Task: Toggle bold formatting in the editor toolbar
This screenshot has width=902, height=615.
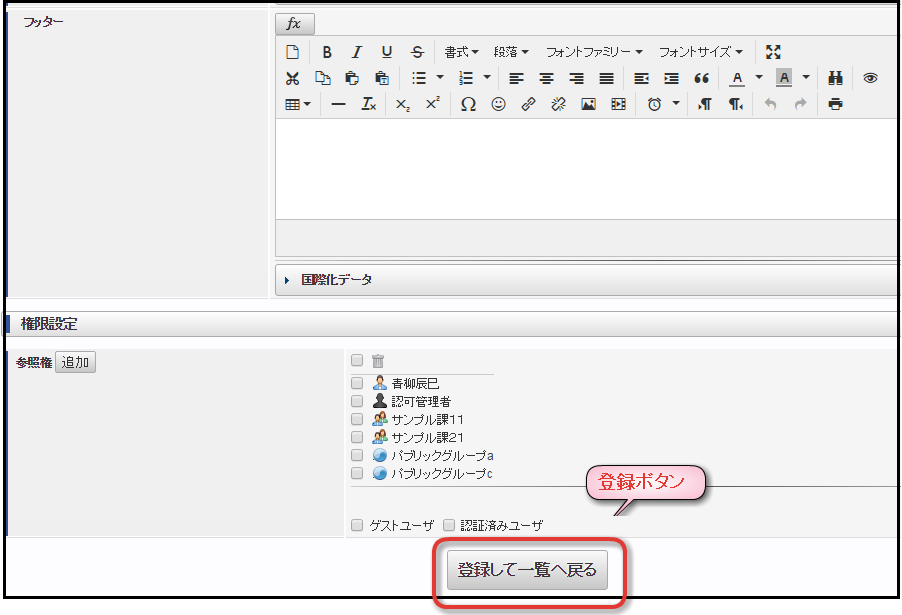Action: click(x=327, y=52)
